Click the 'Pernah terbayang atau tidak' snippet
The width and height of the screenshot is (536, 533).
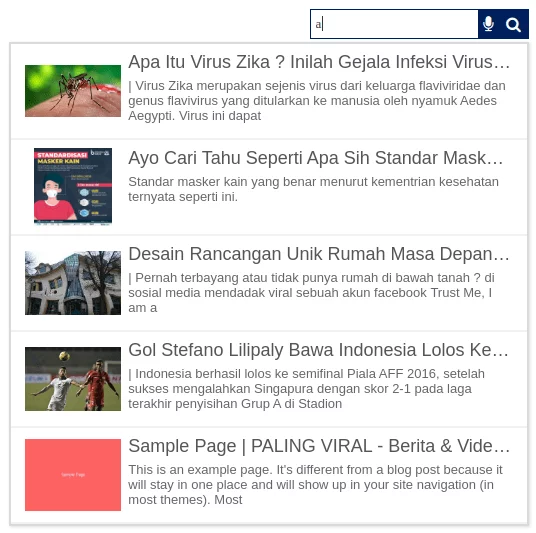click(x=311, y=293)
